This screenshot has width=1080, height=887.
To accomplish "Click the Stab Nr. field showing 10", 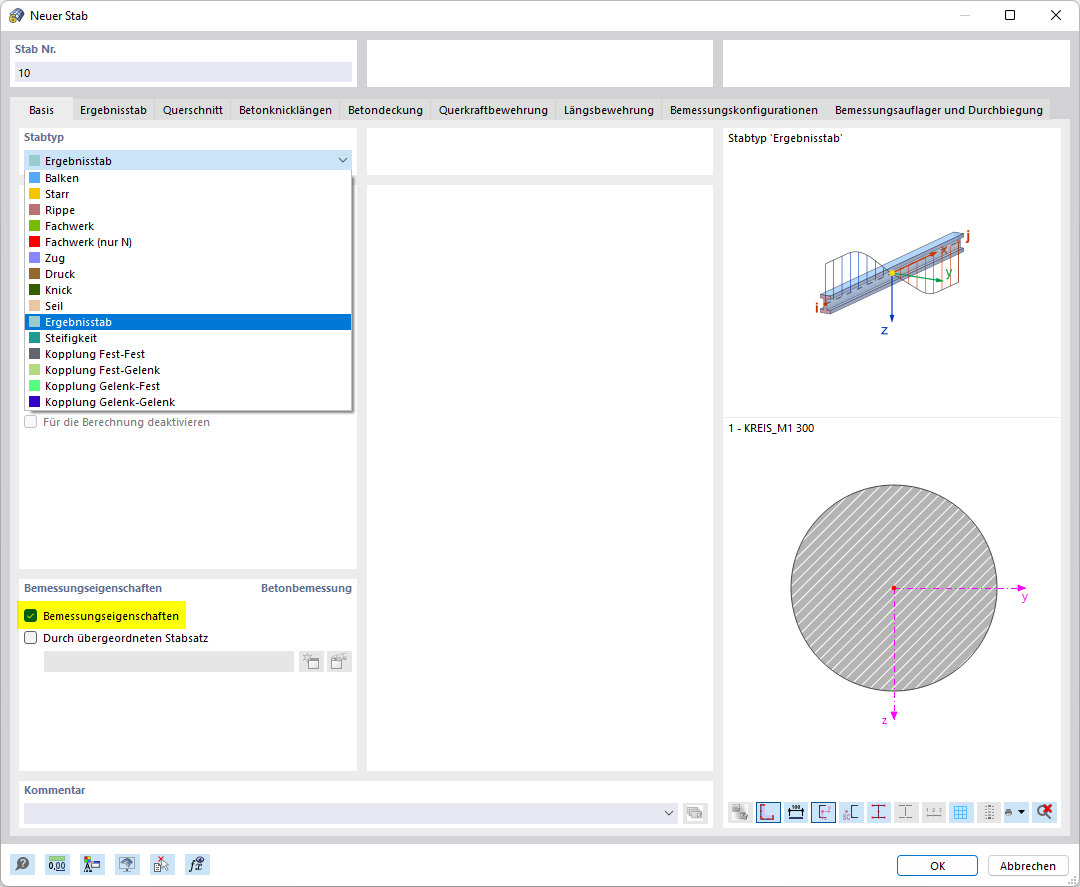I will coord(183,72).
